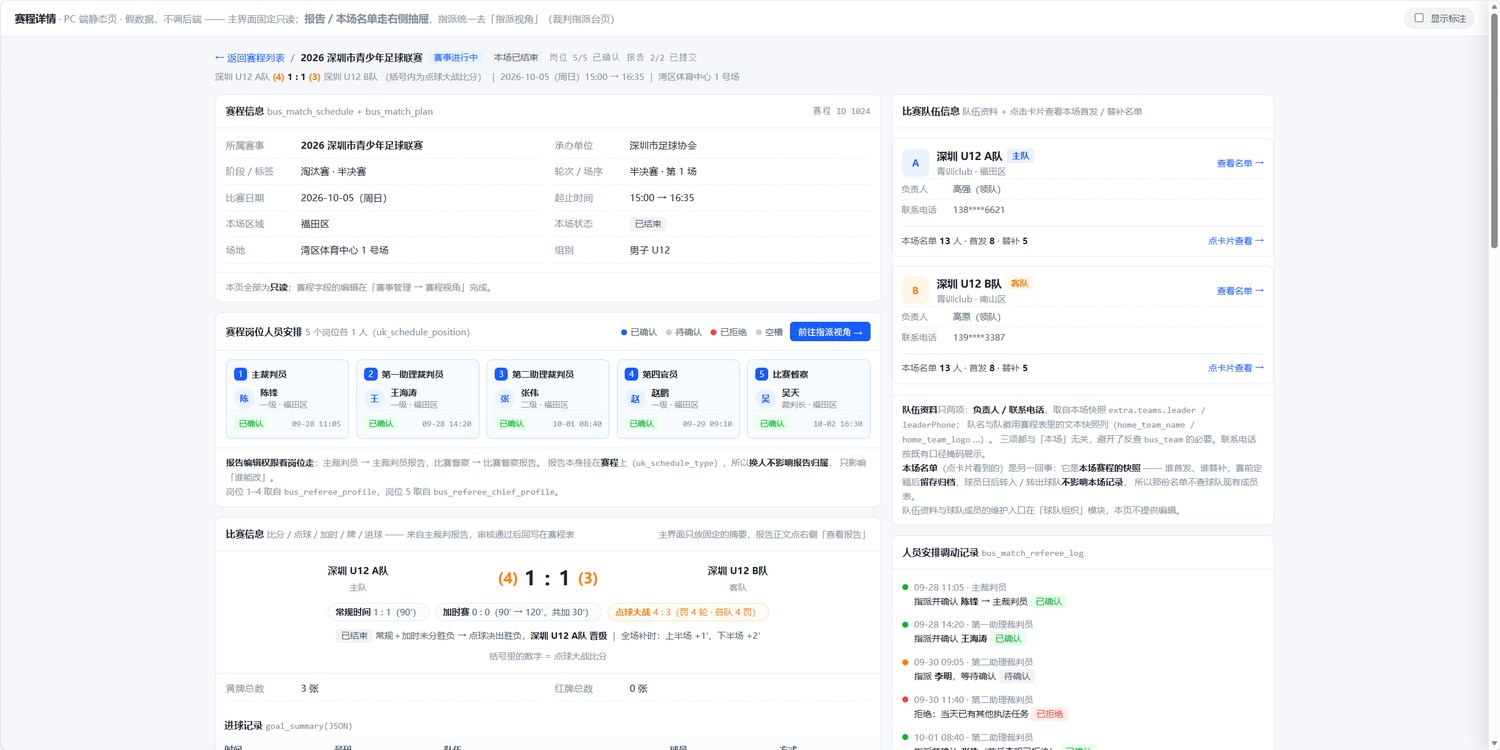Open 查看名单 for 深圳 U12 B队
Screen dimensions: 1500x750
[x=1240, y=291]
